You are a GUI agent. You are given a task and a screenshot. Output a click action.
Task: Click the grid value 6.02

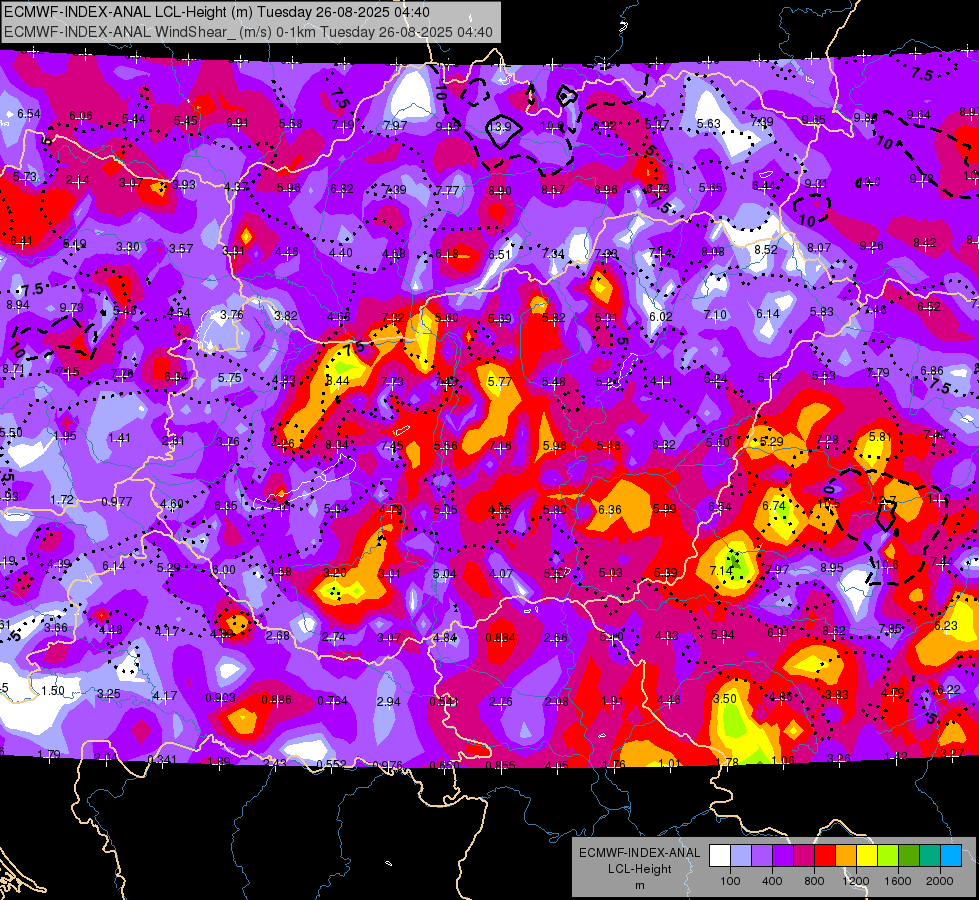661,317
